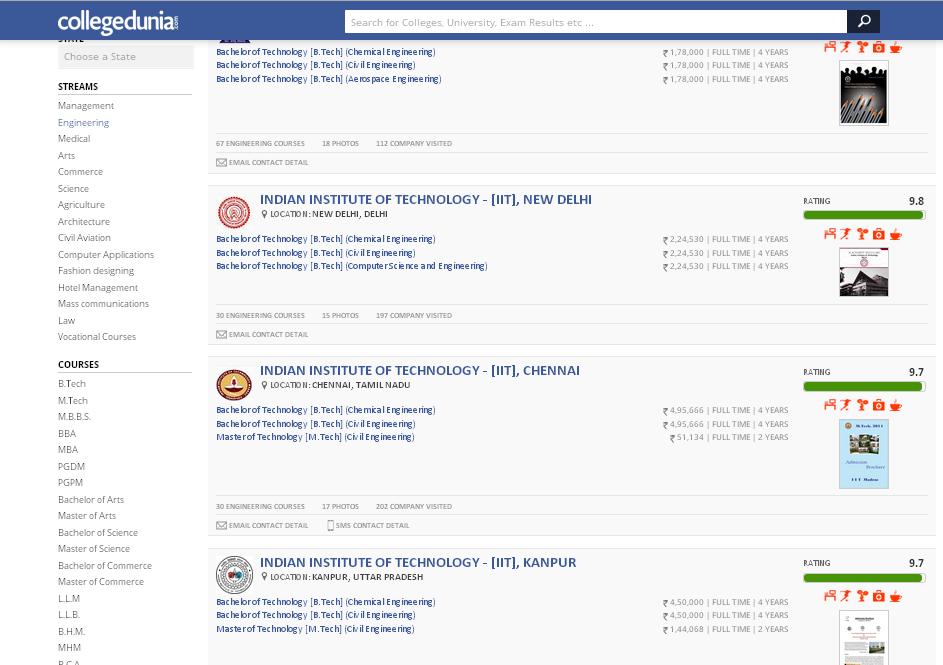Click envelope icon in IIT Chennai card
Image resolution: width=943 pixels, height=665 pixels.
tap(221, 526)
